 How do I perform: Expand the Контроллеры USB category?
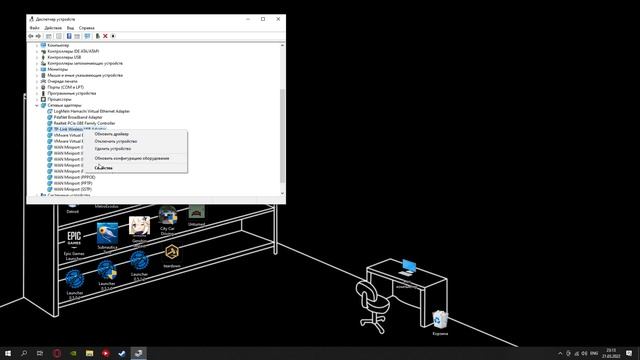point(37,57)
